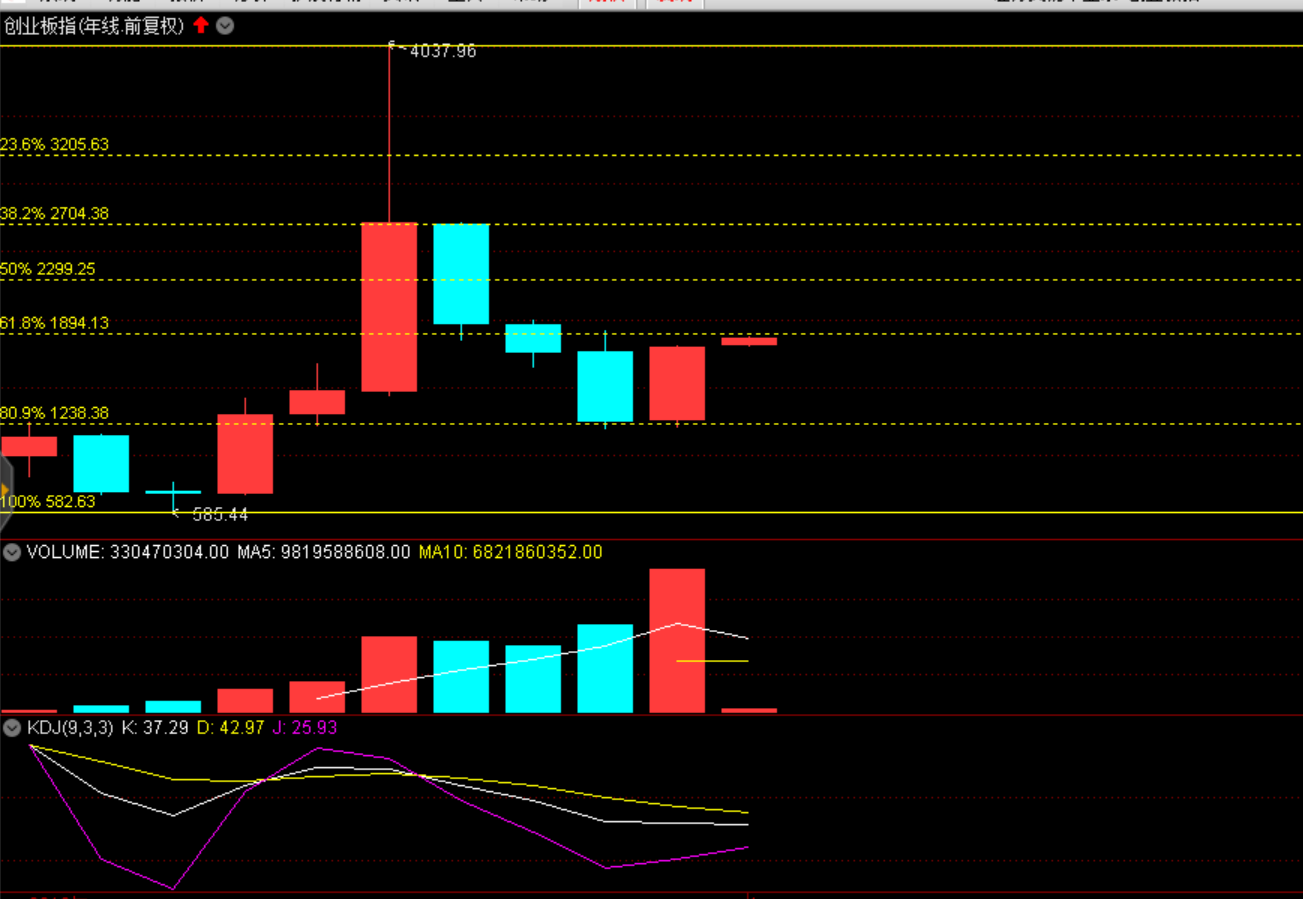1303x899 pixels.
Task: Select the 100% 582.63 Fibonacci baseline label
Action: 48,502
